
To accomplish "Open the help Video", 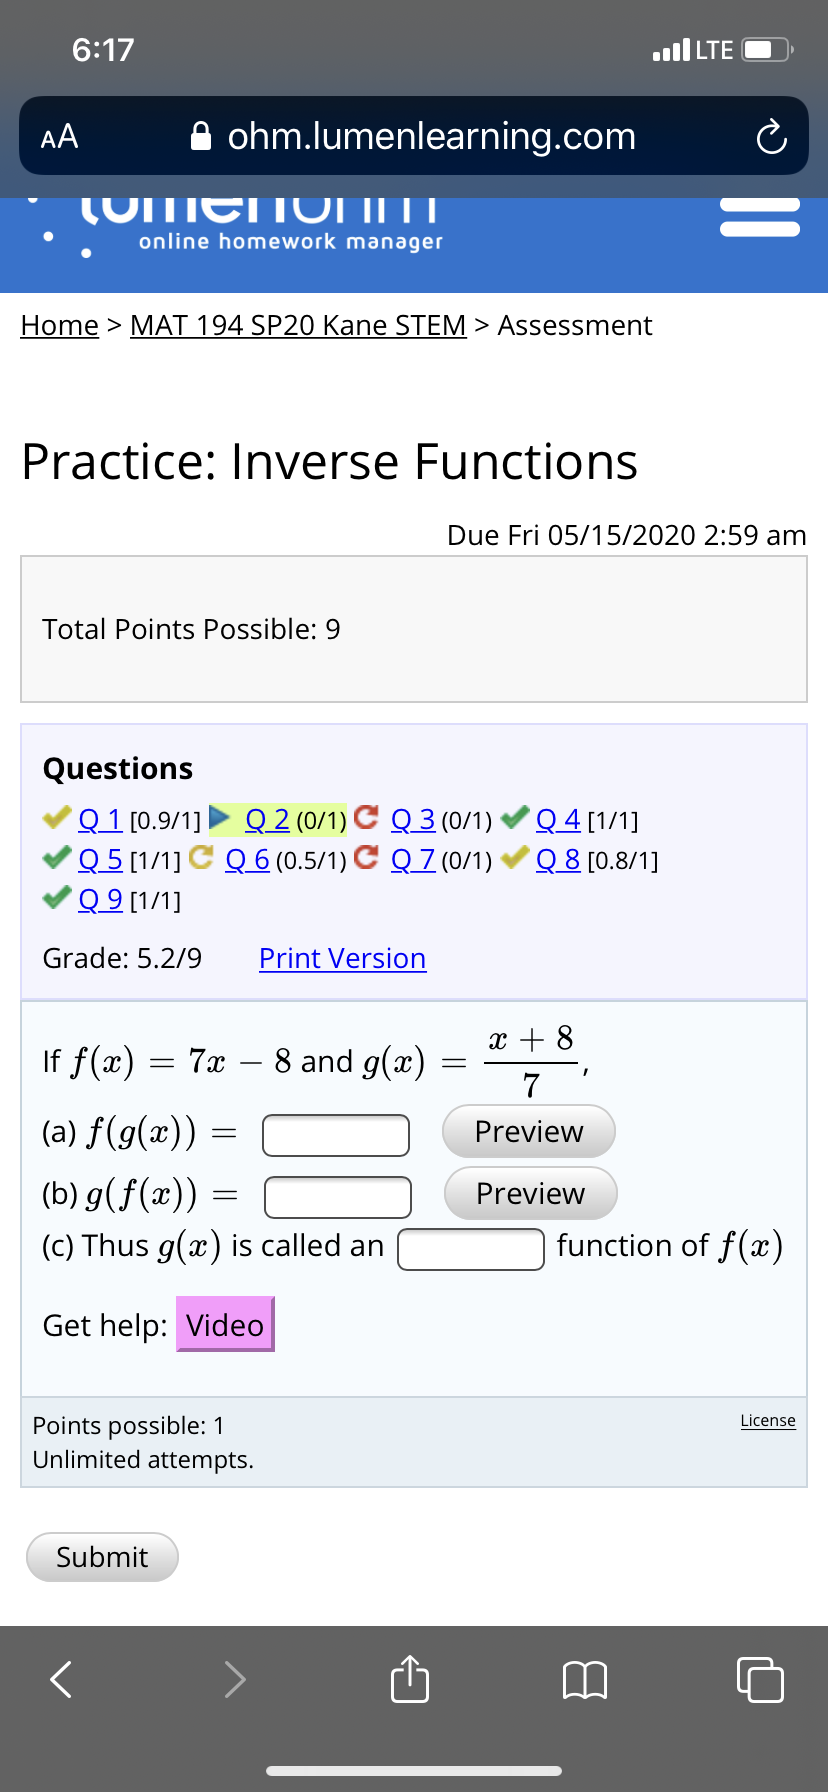I will 225,1324.
